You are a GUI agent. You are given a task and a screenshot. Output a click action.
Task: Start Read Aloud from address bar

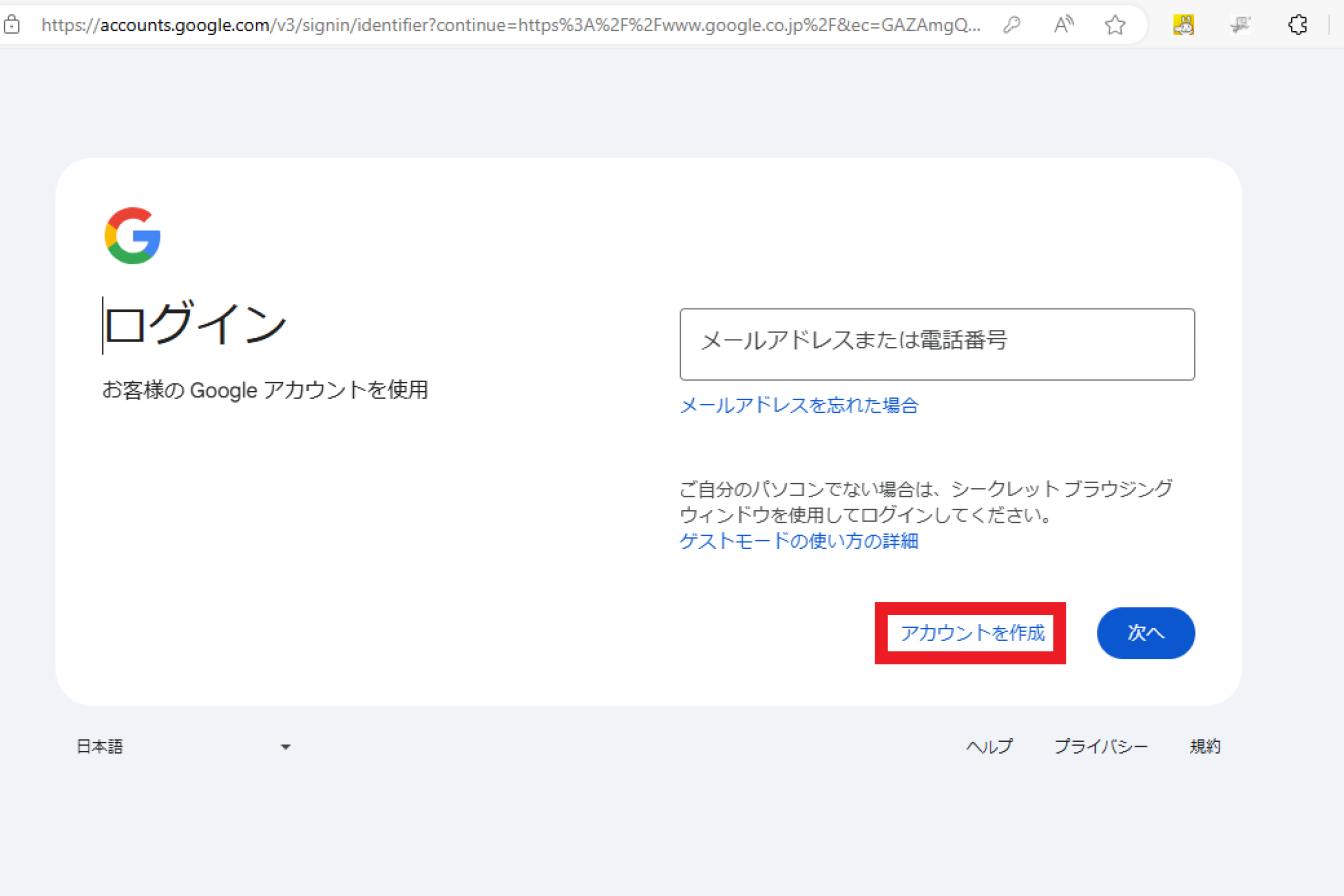[x=1064, y=25]
